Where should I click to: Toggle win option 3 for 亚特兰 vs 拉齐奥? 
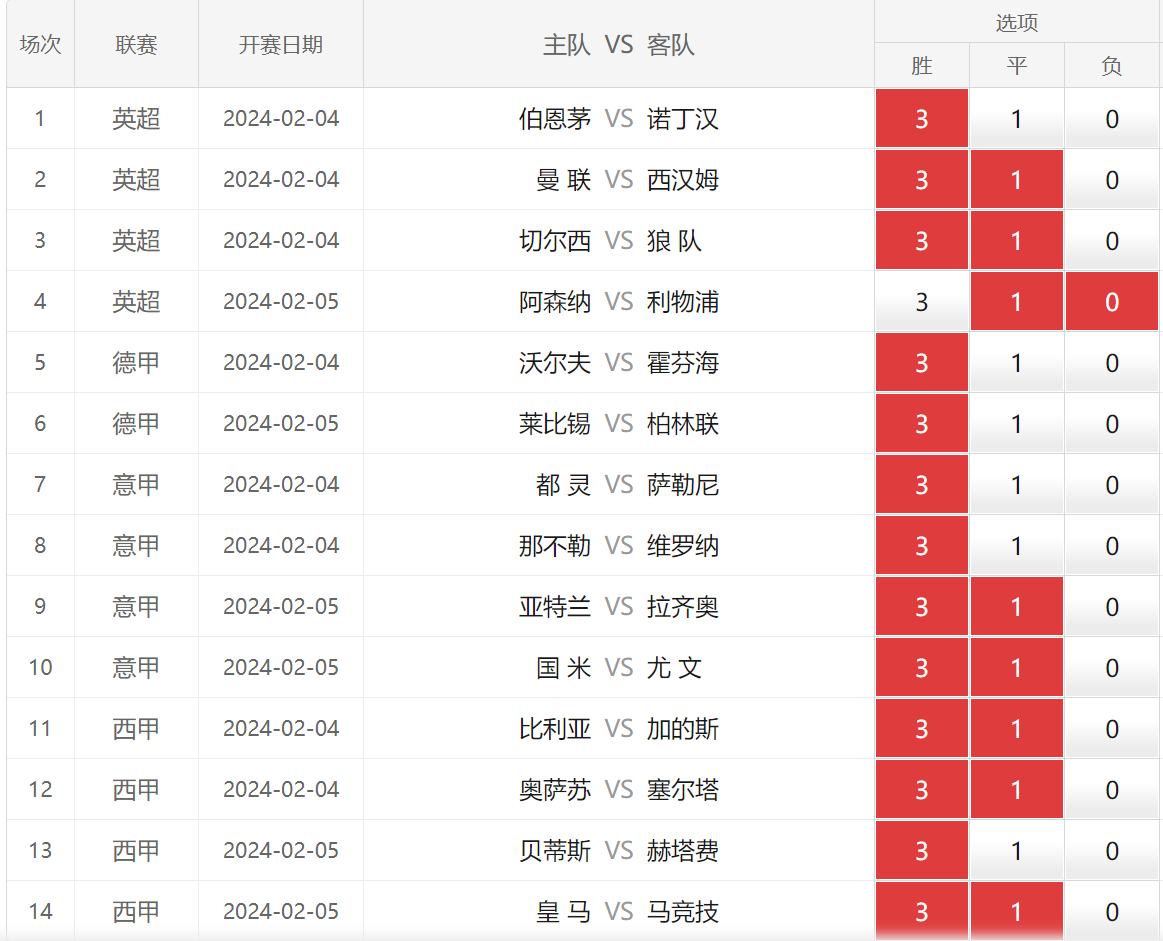921,607
